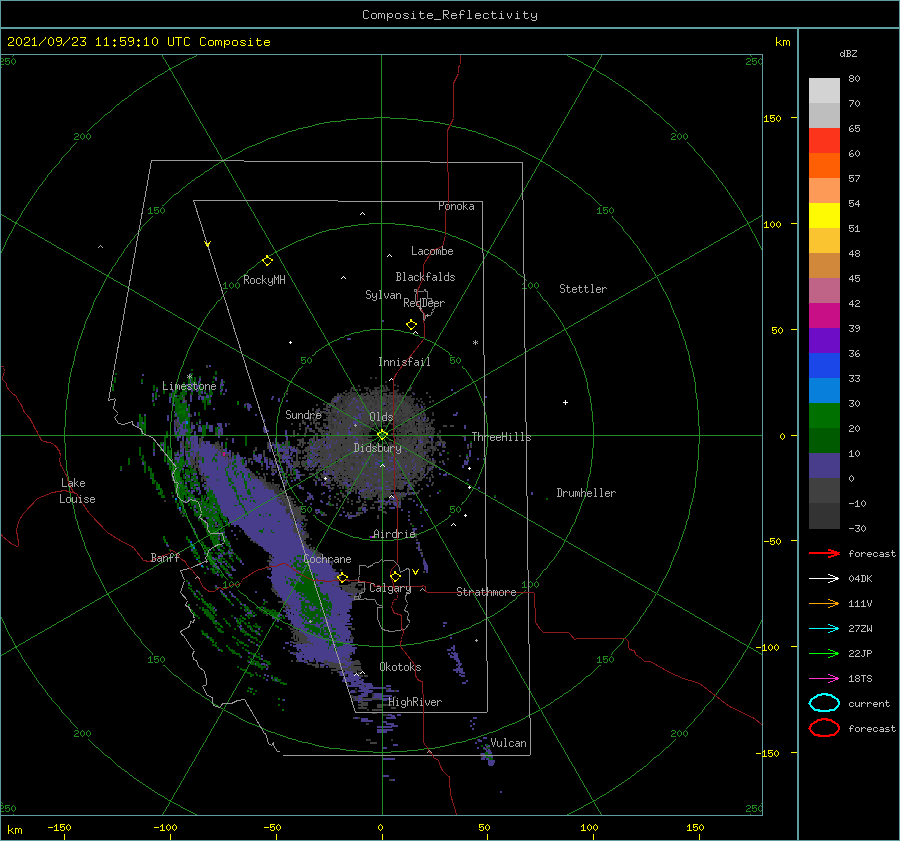900x841 pixels.
Task: Click the Cochrane town label
Action: 327,559
